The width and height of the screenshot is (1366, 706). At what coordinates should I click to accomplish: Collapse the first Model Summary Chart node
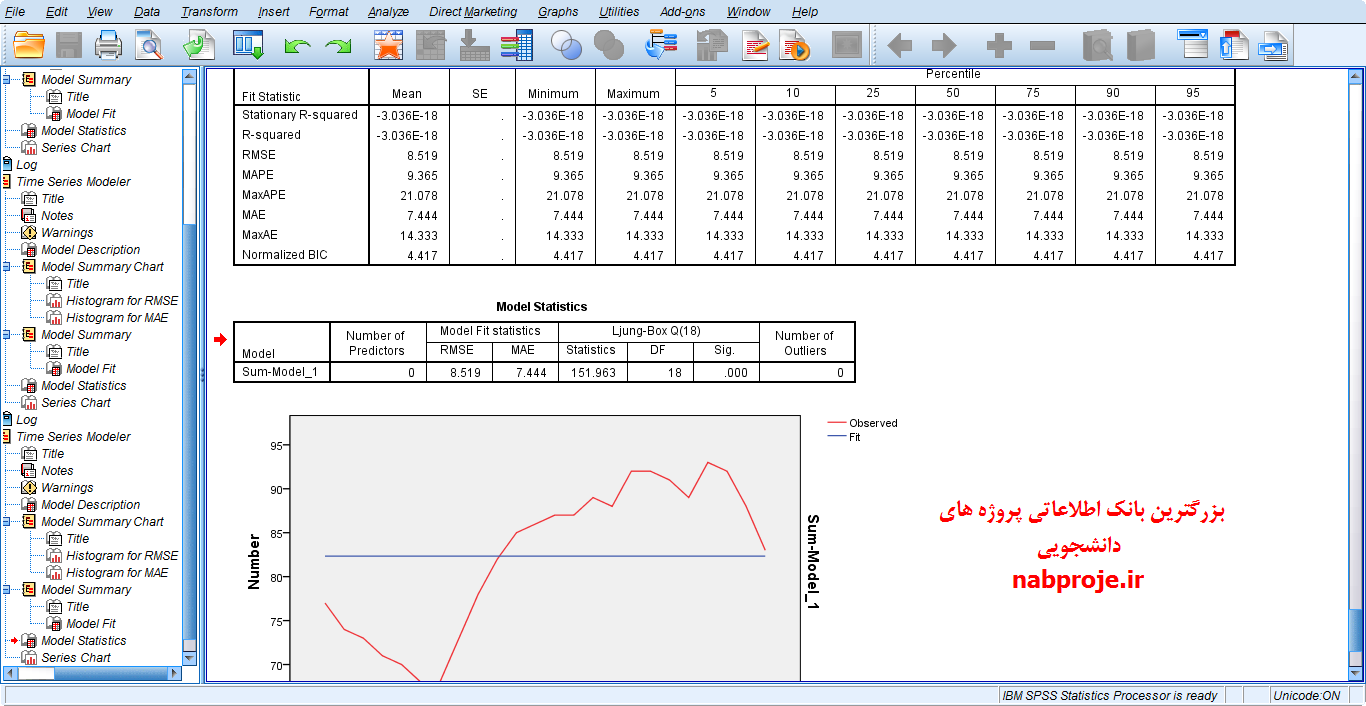[6, 267]
